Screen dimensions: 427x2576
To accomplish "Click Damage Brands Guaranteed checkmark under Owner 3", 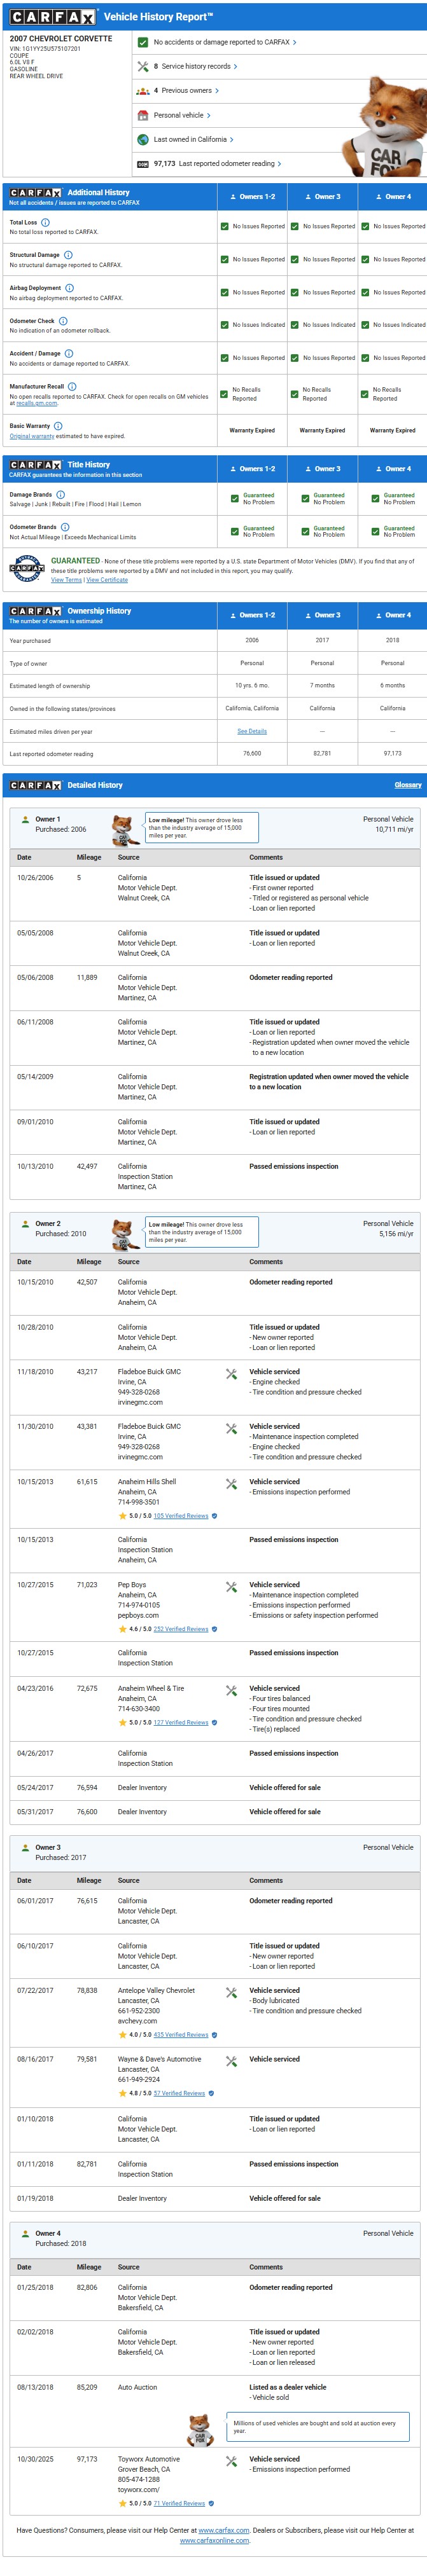I will click(x=305, y=498).
